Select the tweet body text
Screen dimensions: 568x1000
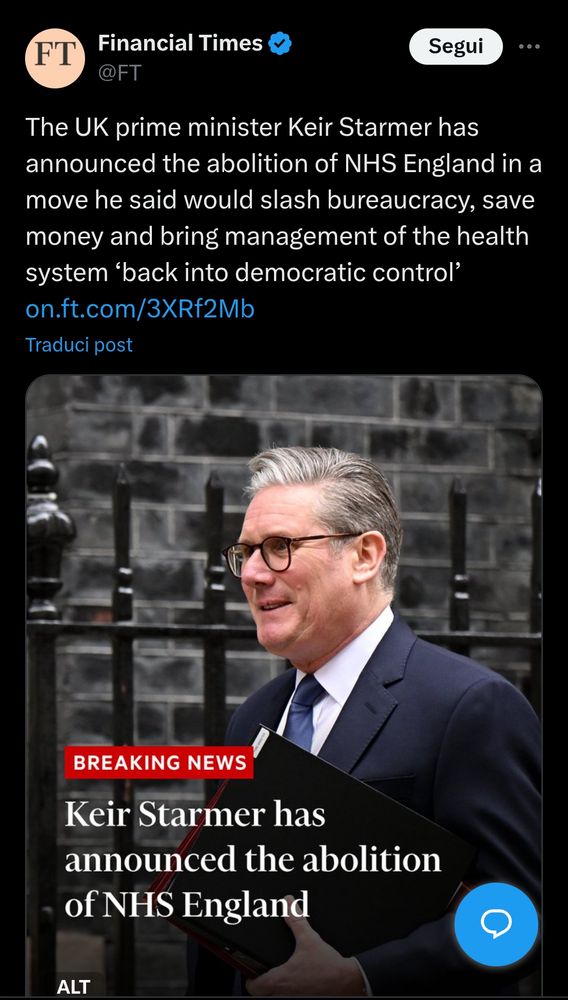click(x=283, y=200)
